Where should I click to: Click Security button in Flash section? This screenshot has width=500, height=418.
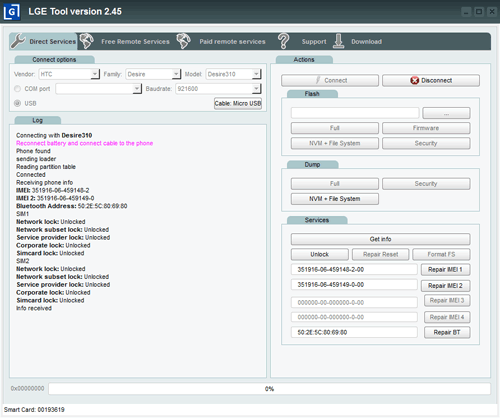[426, 143]
